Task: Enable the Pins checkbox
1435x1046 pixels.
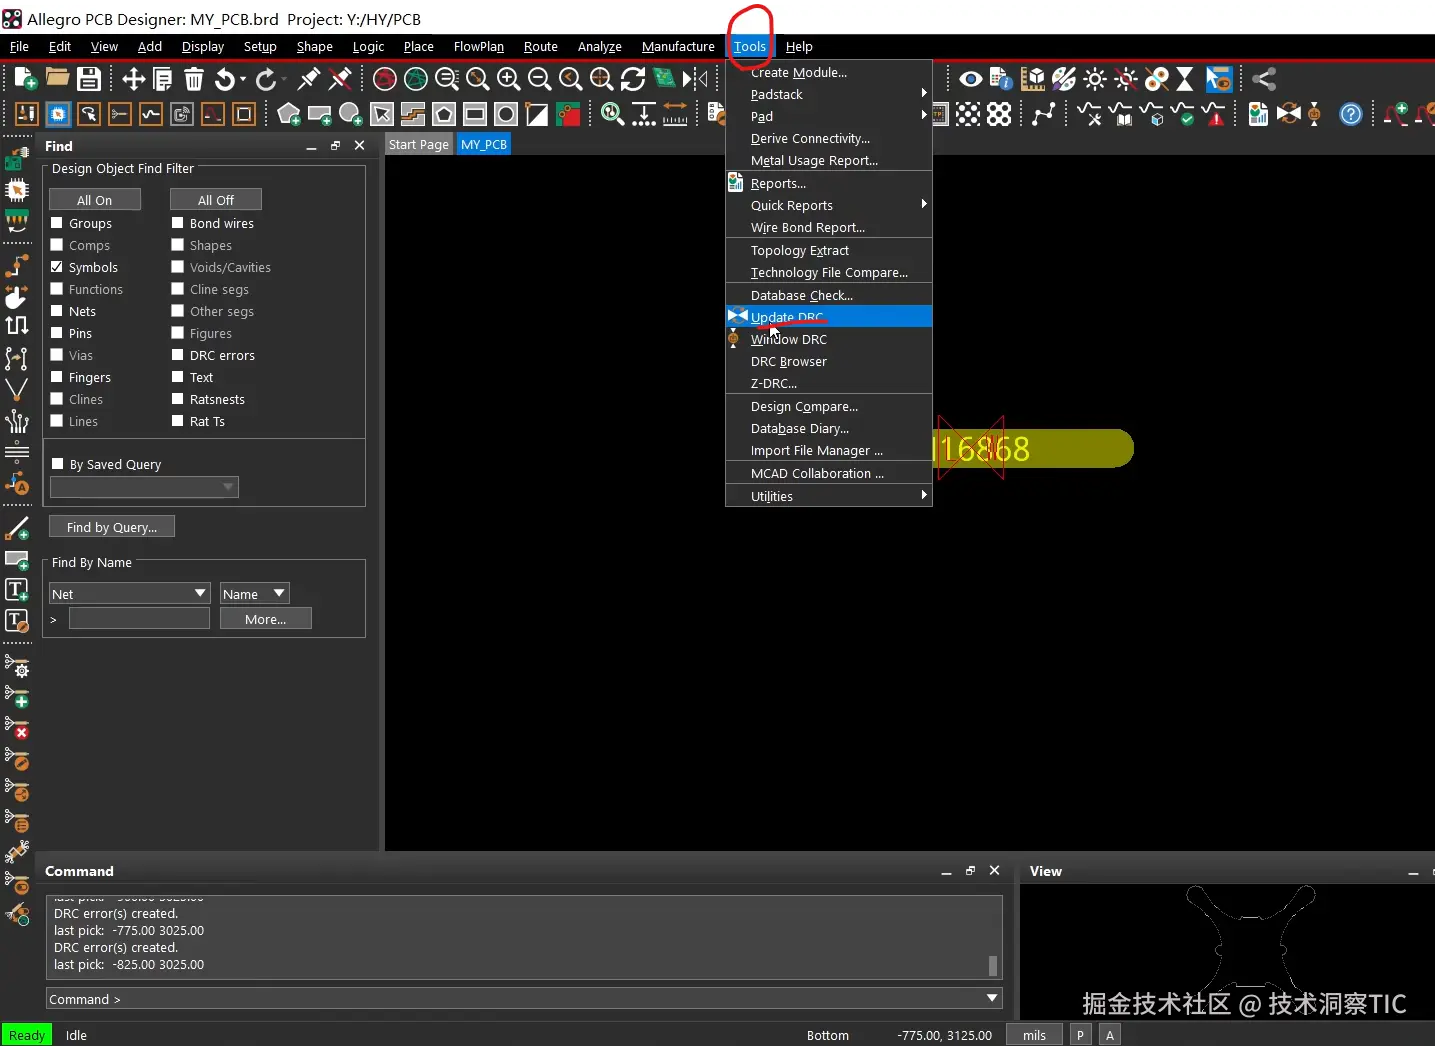Action: pos(57,333)
